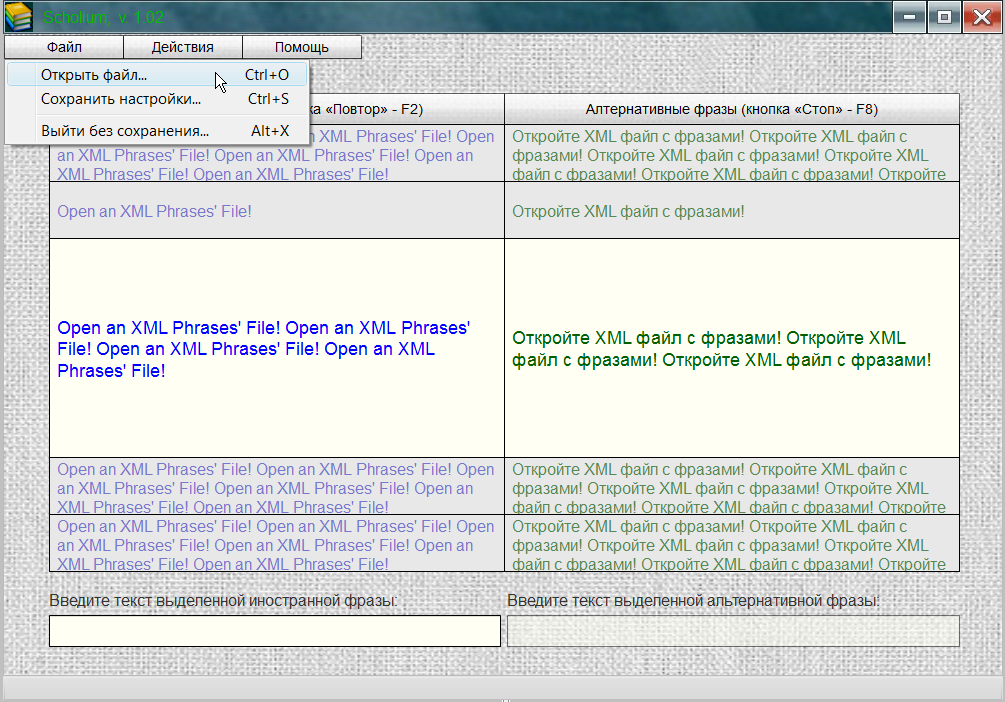This screenshot has width=1005, height=702.
Task: Select the bottom-row English phrase cell
Action: tap(277, 544)
